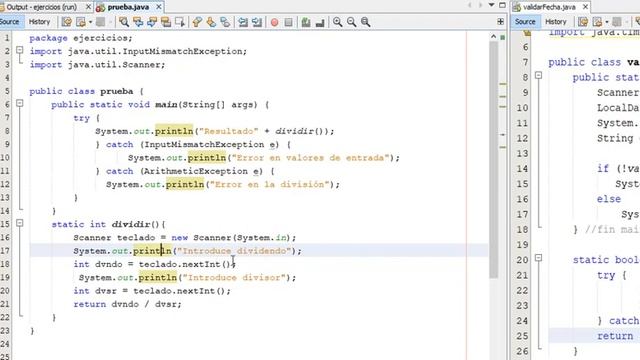Go Back in validarFecha.java editor toolbar
Image resolution: width=640 pixels, height=360 pixels.
(x=598, y=22)
